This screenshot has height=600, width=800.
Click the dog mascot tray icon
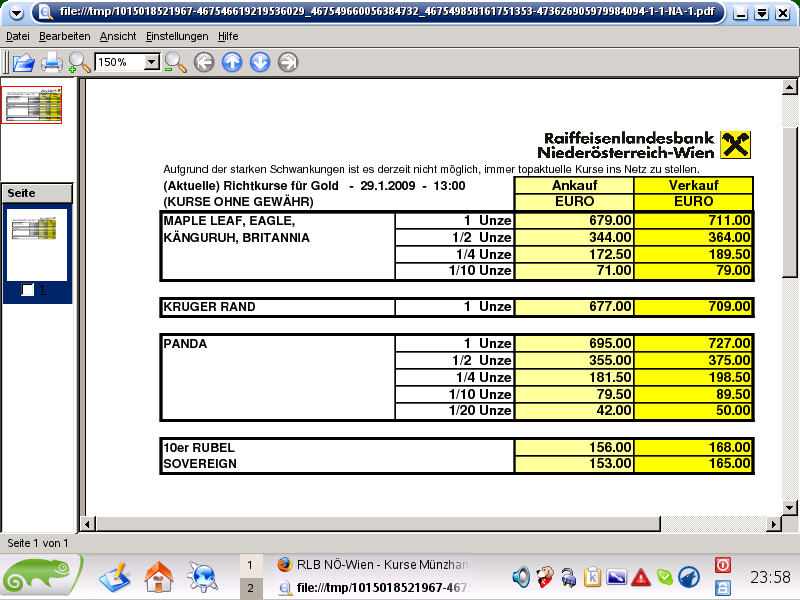pos(544,577)
